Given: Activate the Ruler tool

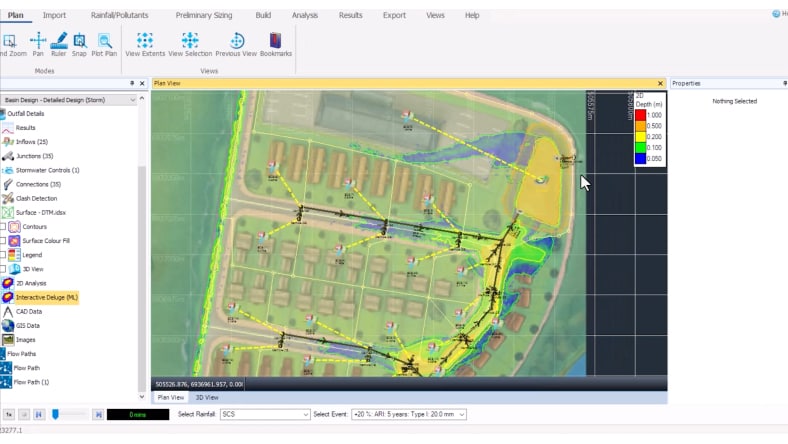Looking at the screenshot, I should 58,44.
